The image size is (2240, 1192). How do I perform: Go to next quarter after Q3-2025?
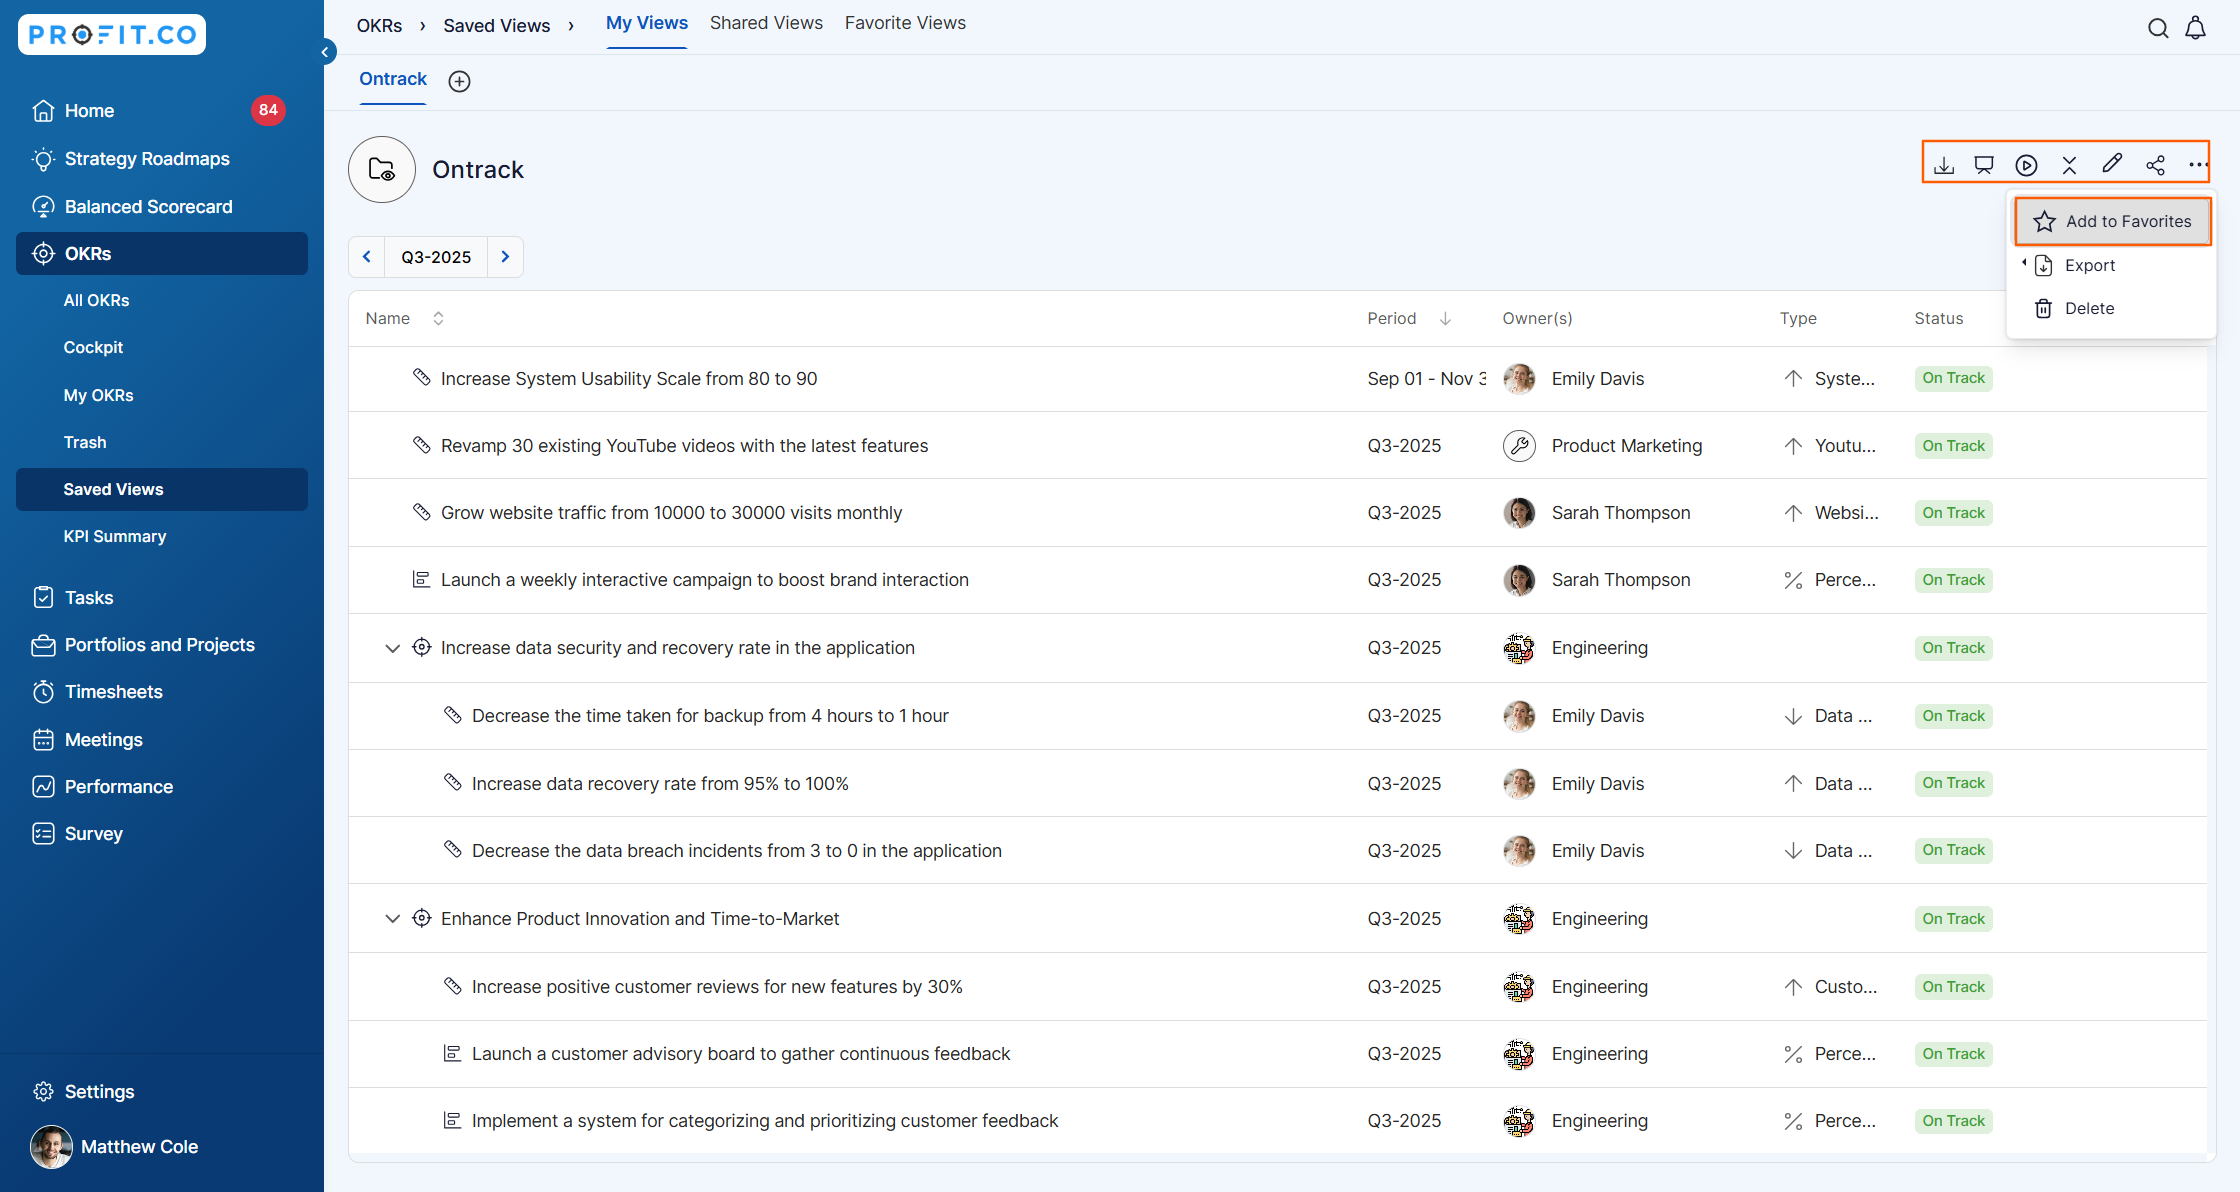click(x=505, y=257)
